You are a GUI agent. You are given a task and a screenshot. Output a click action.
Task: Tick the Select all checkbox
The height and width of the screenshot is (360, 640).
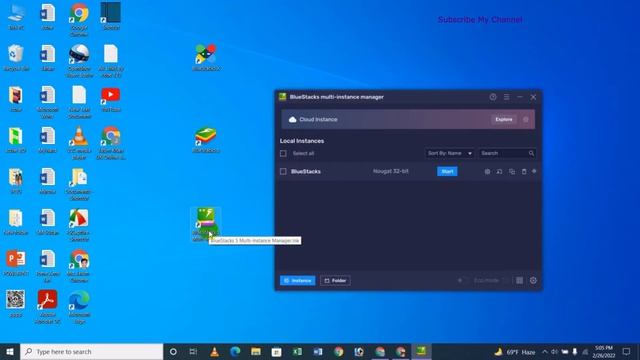pos(283,153)
